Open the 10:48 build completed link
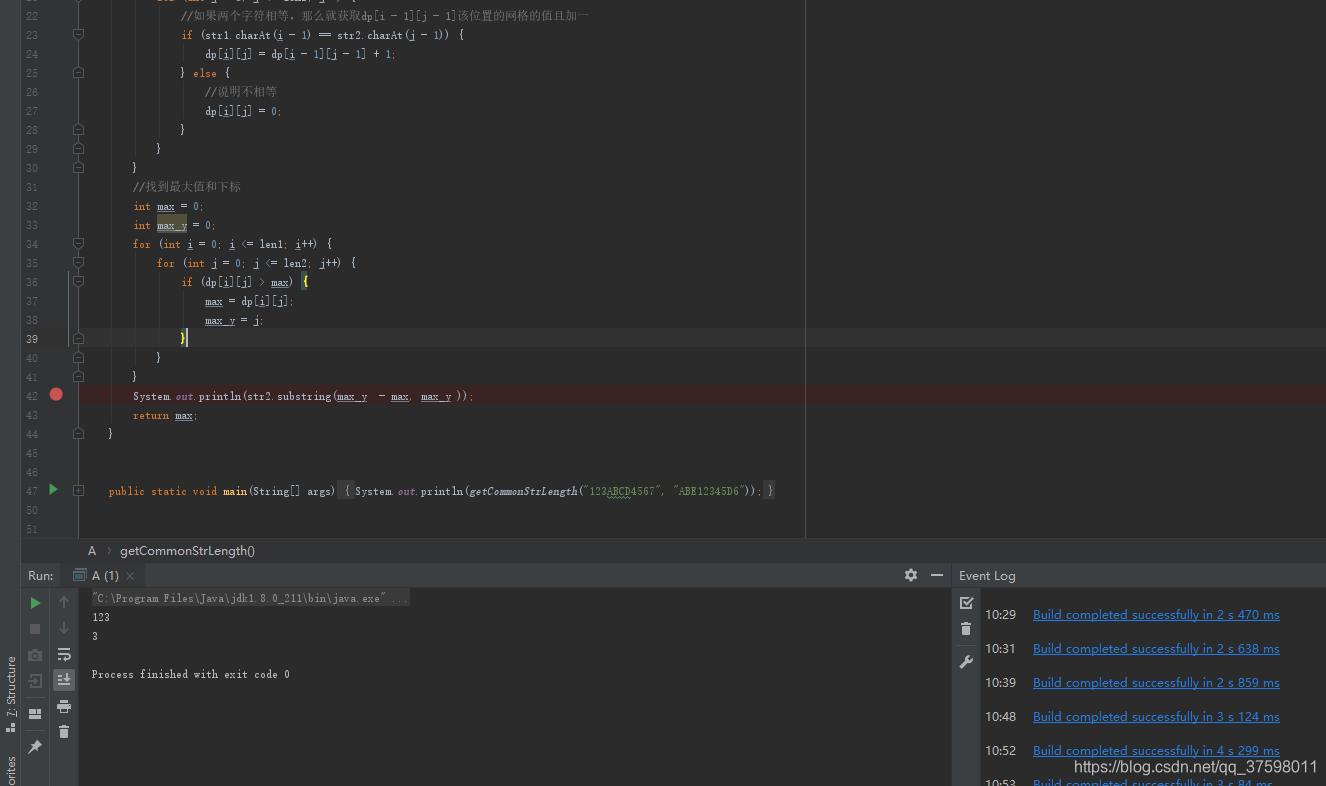1326x786 pixels. click(1156, 717)
